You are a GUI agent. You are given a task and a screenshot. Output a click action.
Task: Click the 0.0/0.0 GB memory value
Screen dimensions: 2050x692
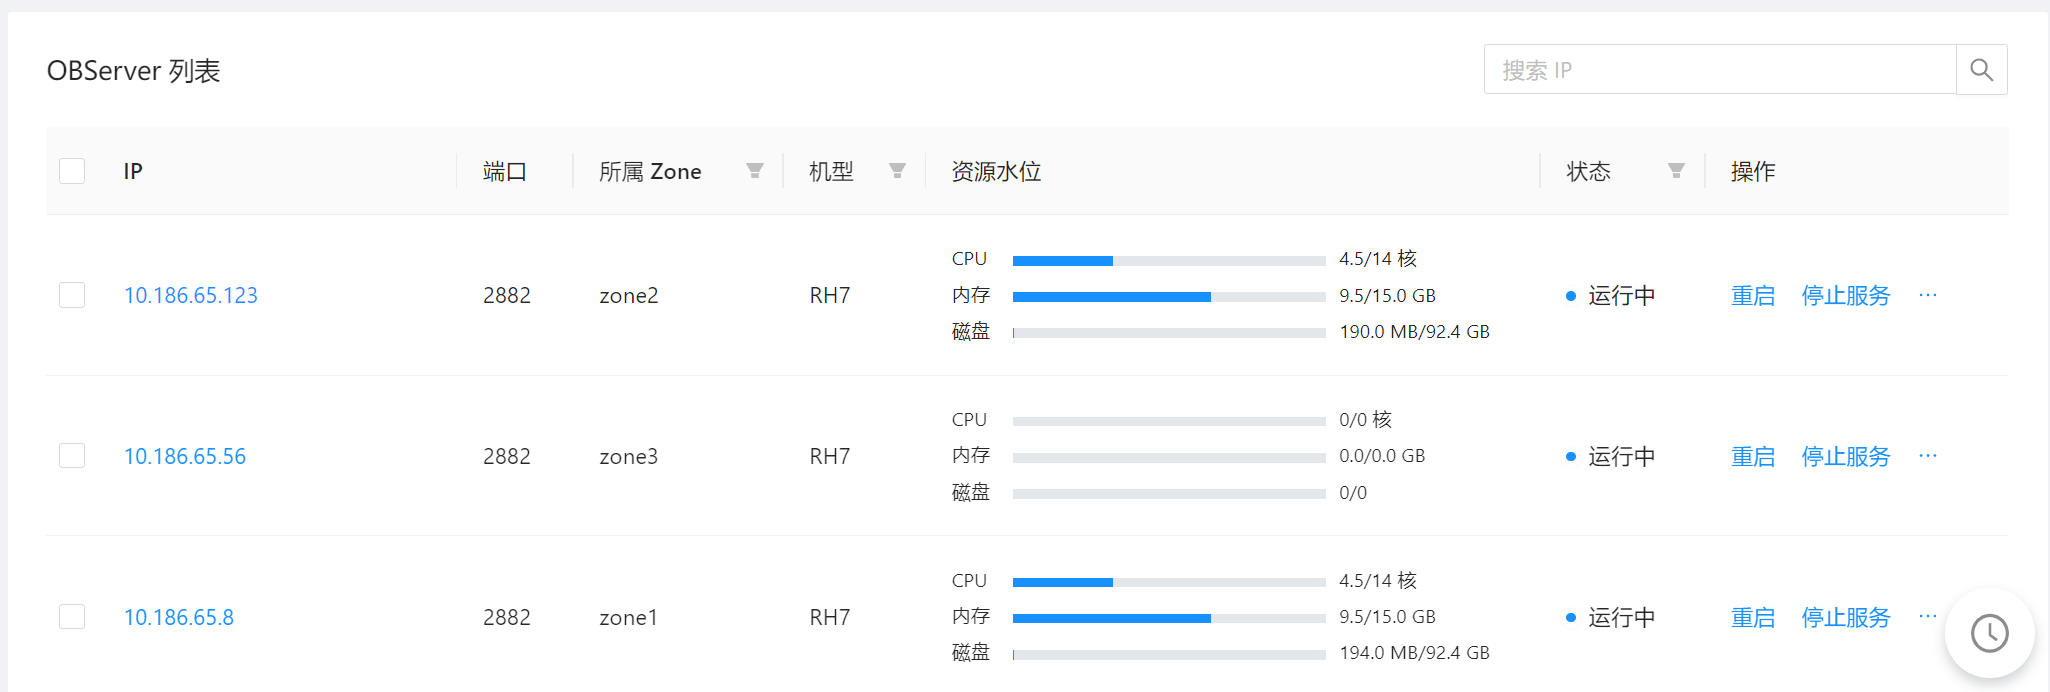[1382, 456]
